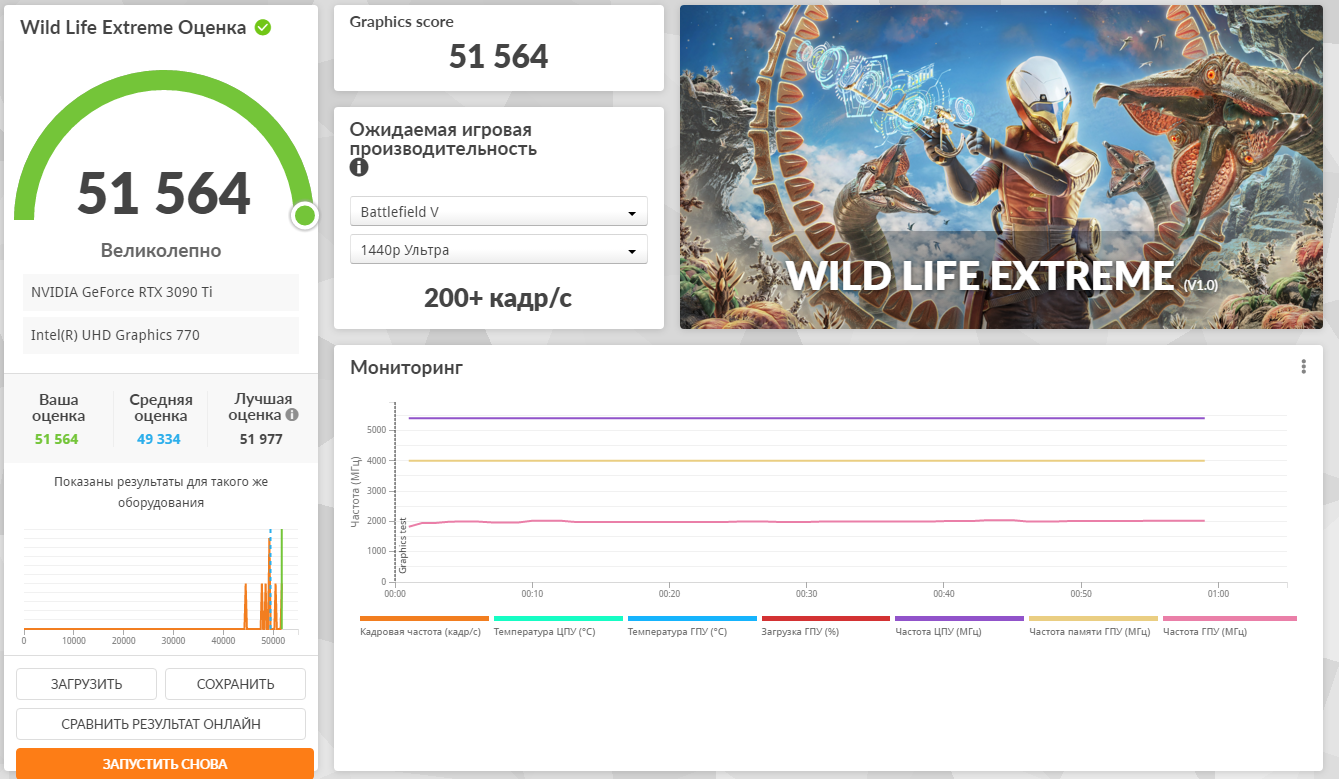Toggle the Частота ГПУ legend swatch
The height and width of the screenshot is (779, 1339).
[x=1230, y=619]
